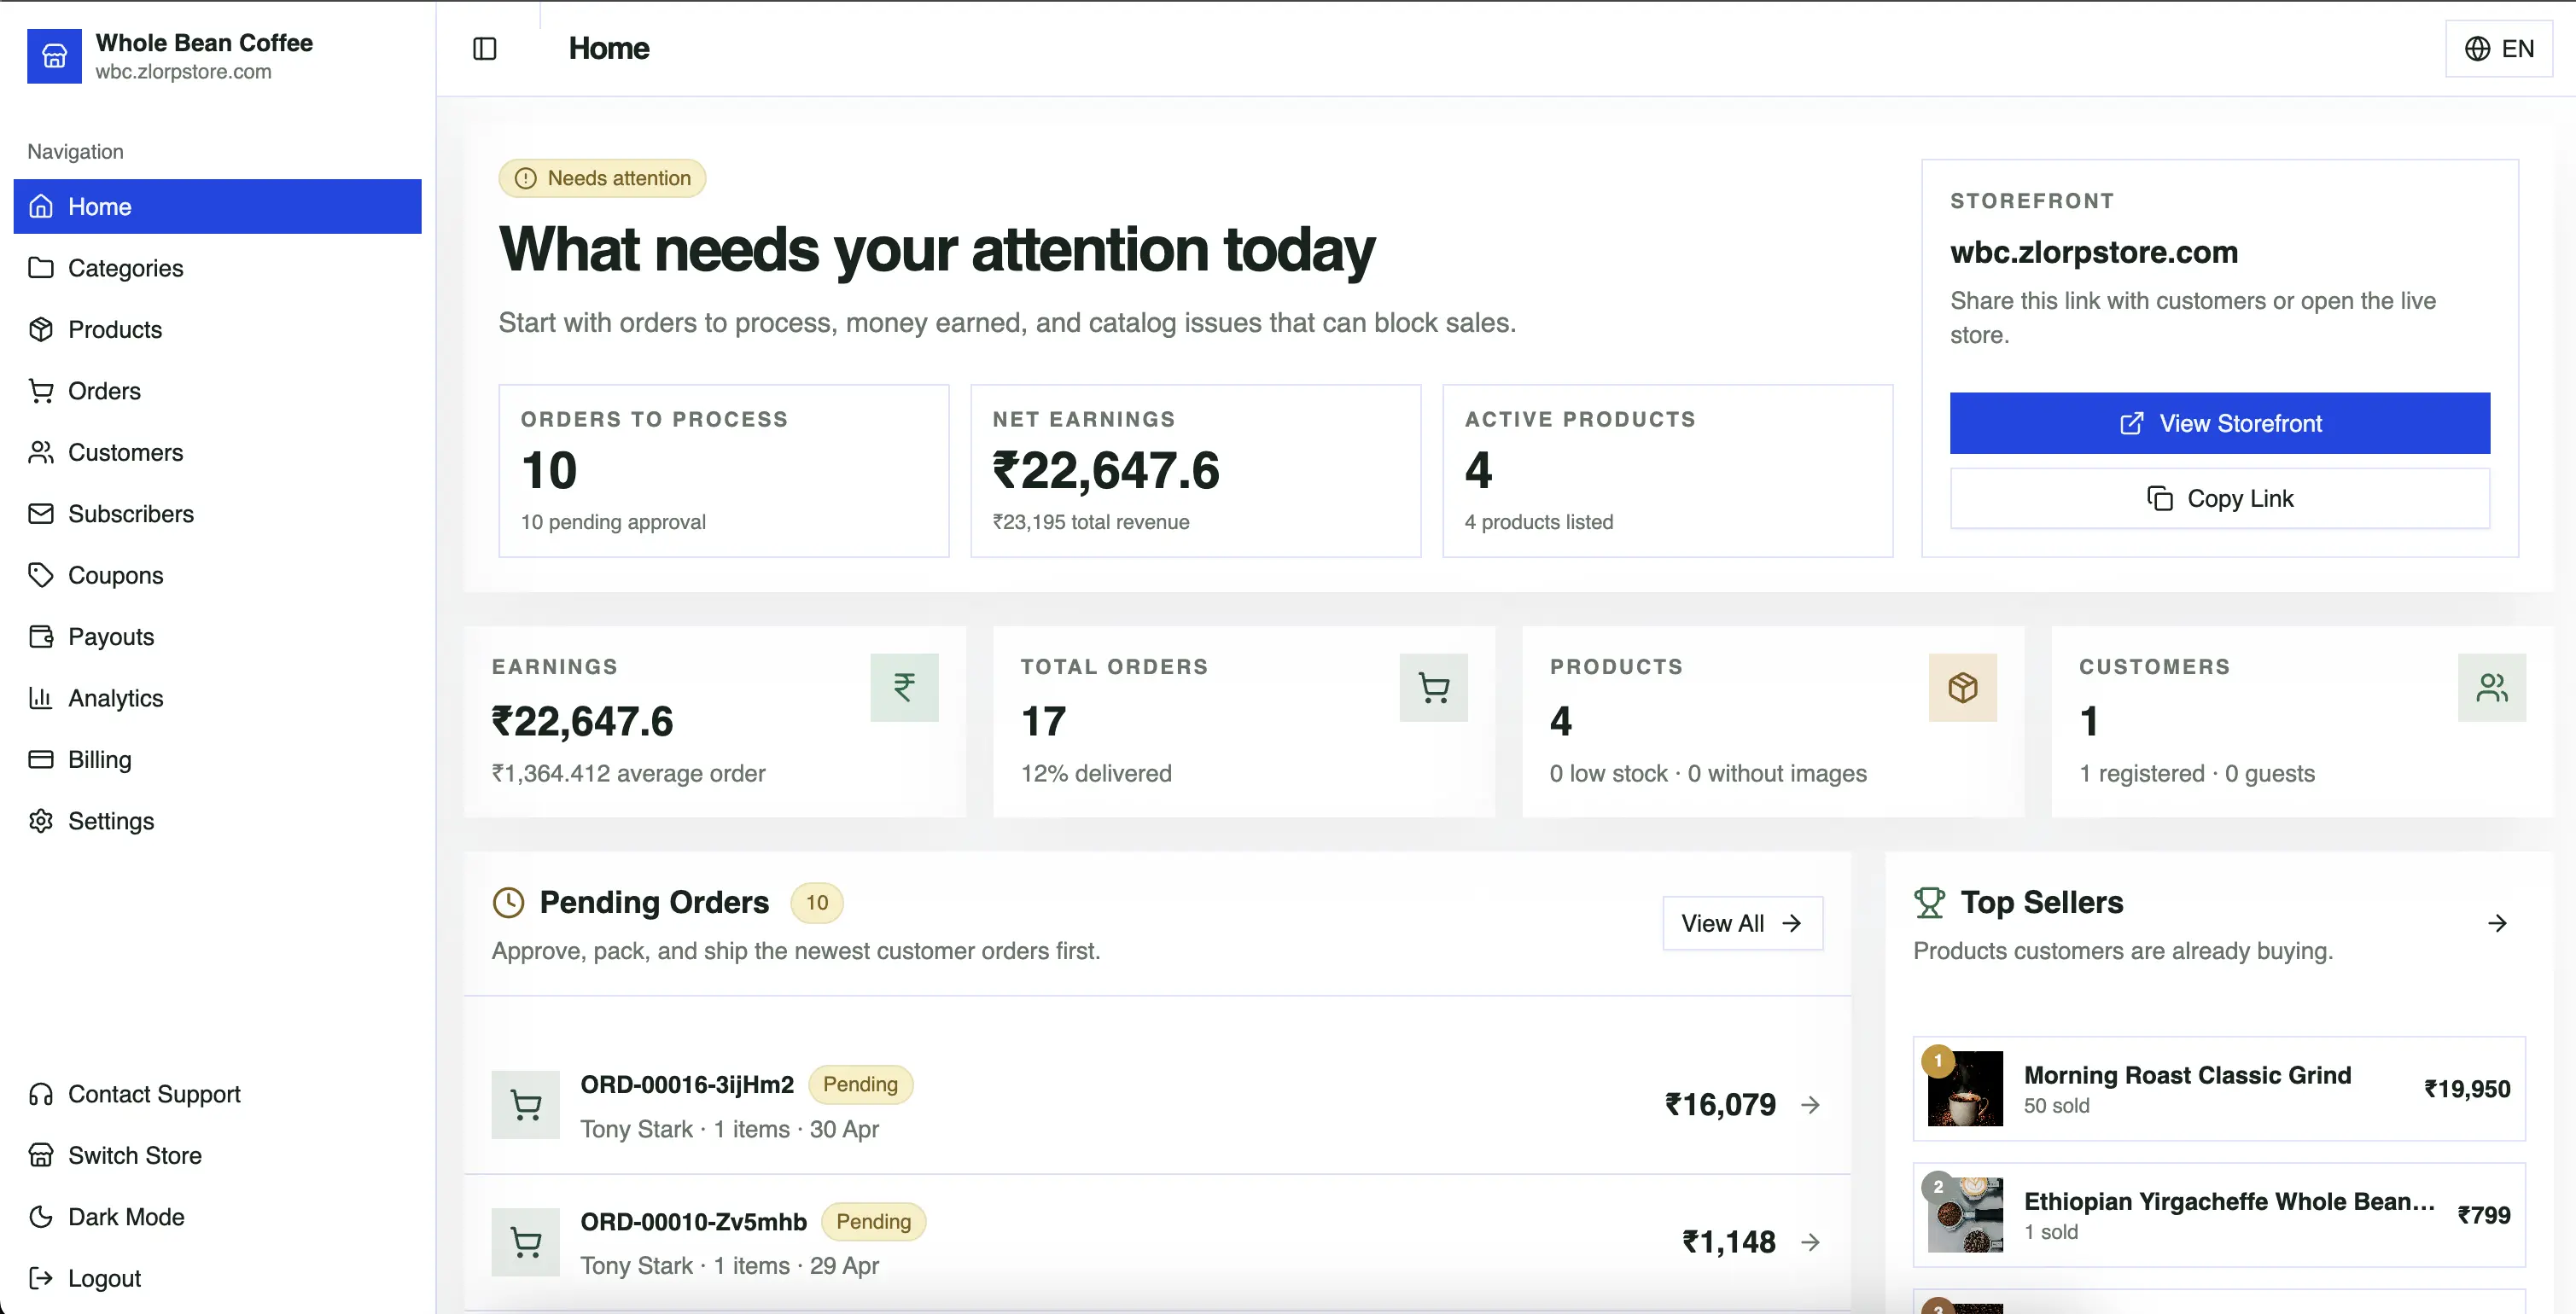This screenshot has height=1314, width=2576.
Task: Click the Top Sellers trophy icon
Action: pyautogui.click(x=1929, y=903)
